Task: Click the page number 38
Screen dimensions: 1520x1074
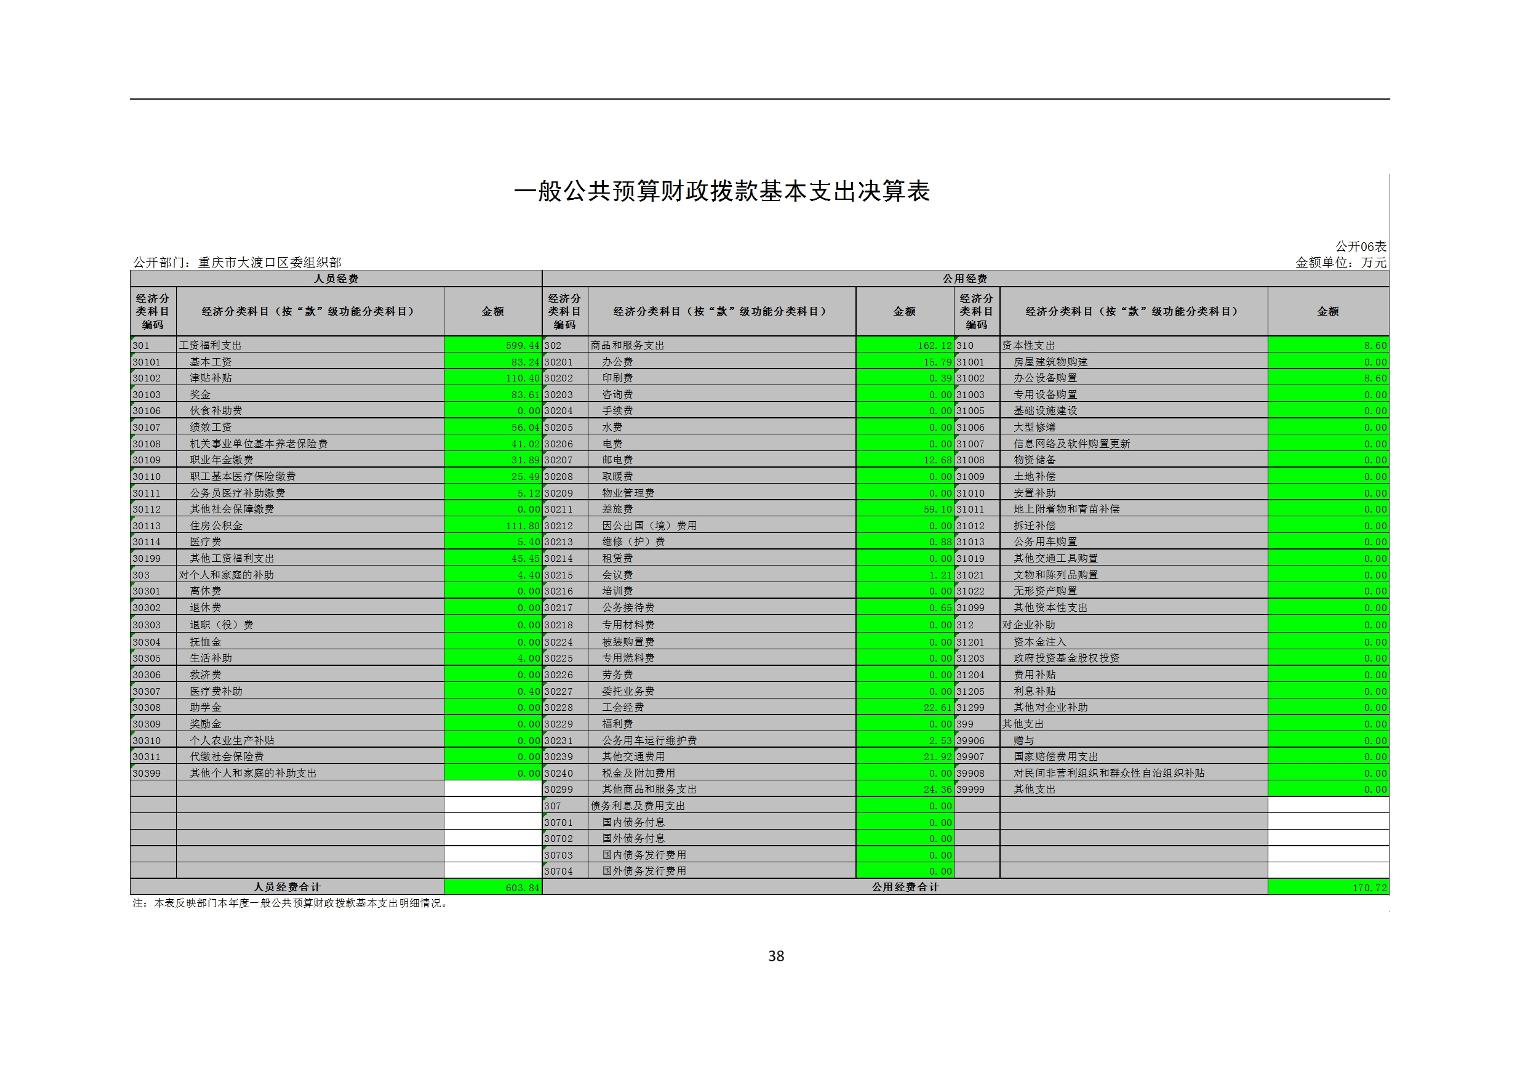Action: pos(776,956)
